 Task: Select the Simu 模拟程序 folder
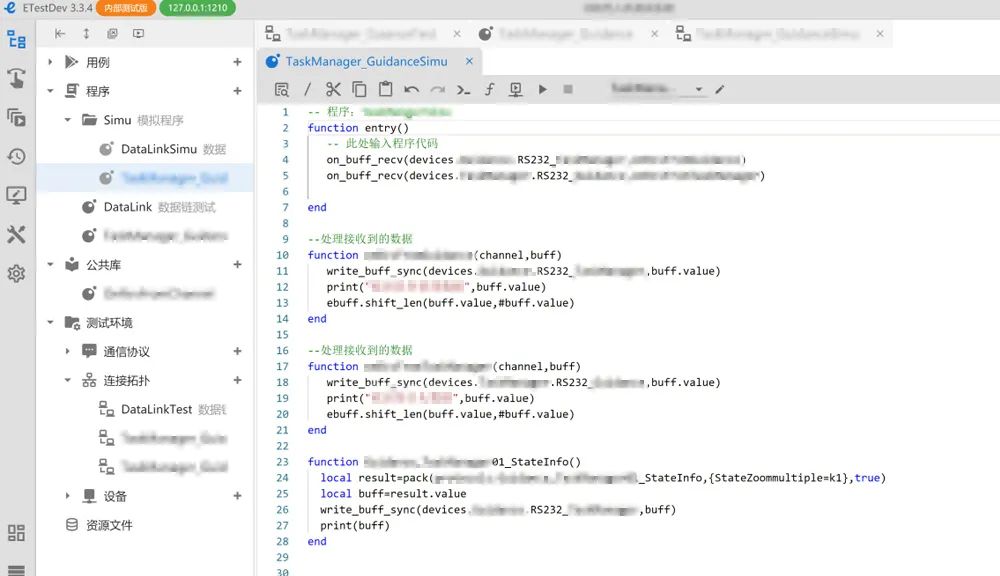pyautogui.click(x=145, y=120)
